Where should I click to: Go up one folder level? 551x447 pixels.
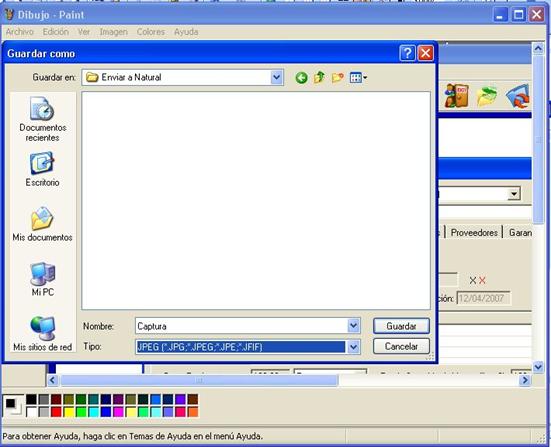tap(319, 77)
